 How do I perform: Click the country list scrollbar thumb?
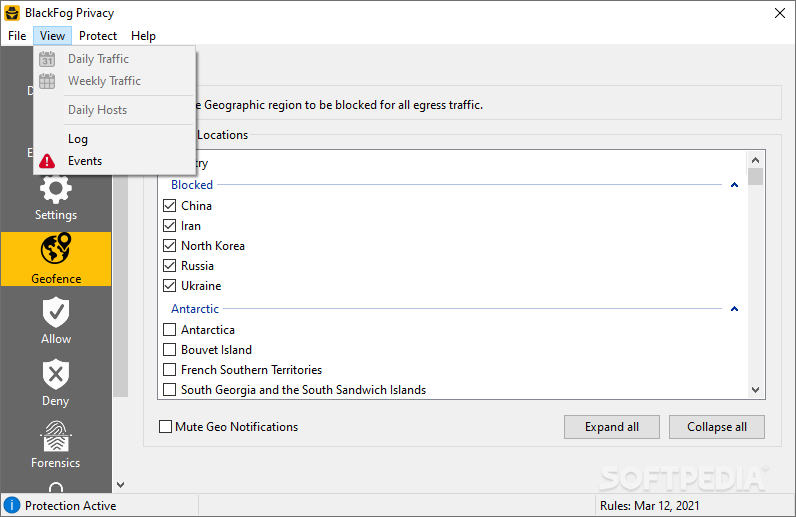tap(755, 177)
